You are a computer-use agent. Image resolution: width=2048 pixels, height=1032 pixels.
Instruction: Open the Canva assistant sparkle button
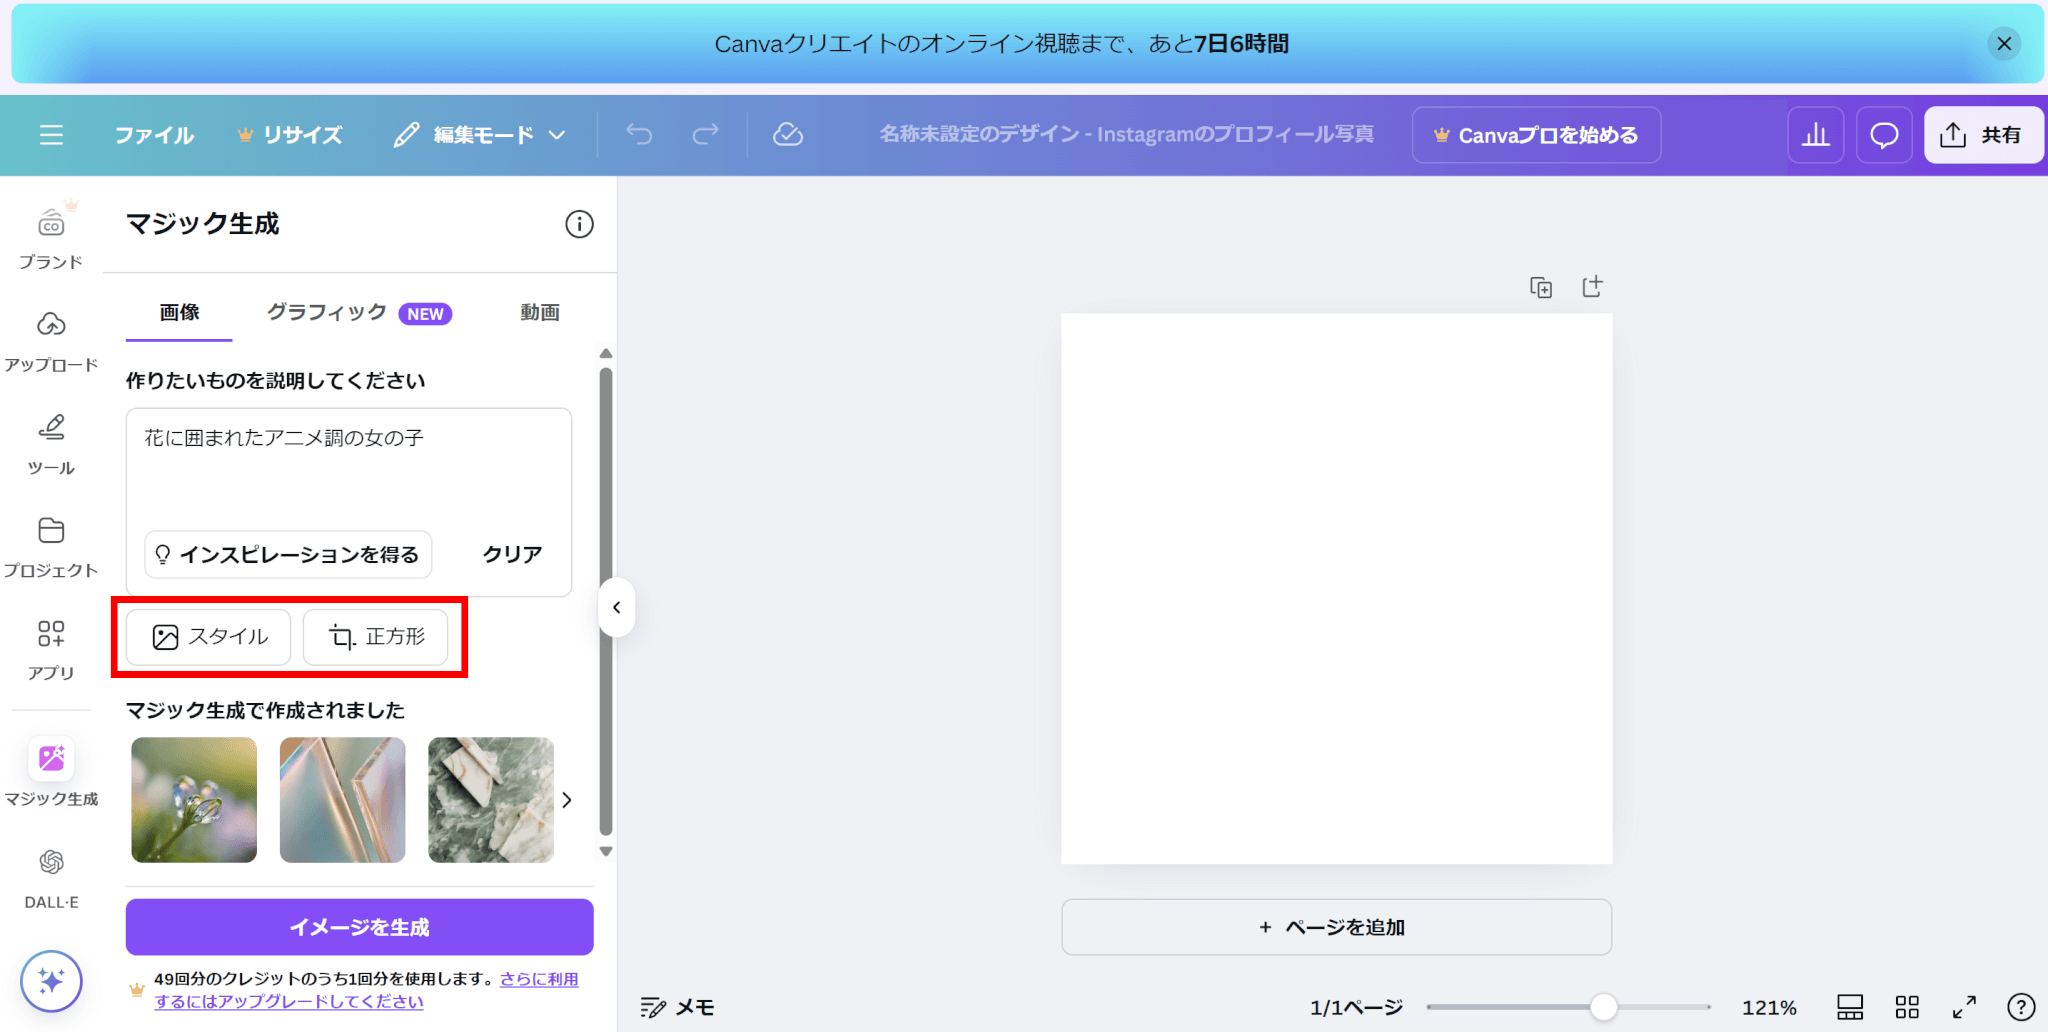click(51, 981)
